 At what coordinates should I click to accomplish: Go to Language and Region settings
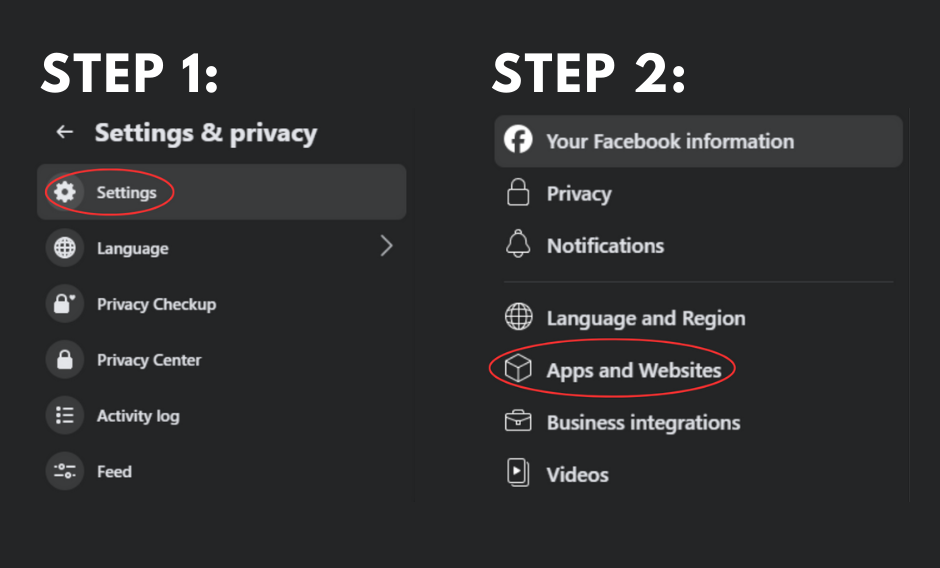tap(645, 318)
